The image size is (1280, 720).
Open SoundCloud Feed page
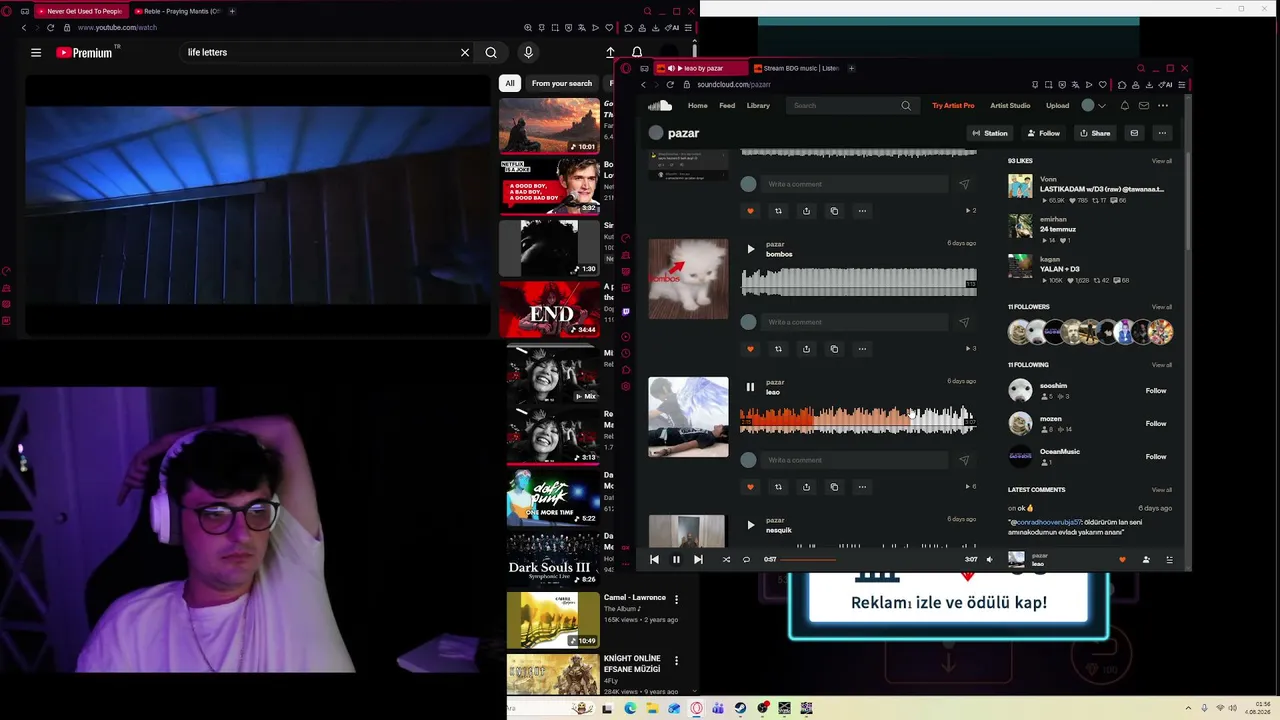coord(727,105)
